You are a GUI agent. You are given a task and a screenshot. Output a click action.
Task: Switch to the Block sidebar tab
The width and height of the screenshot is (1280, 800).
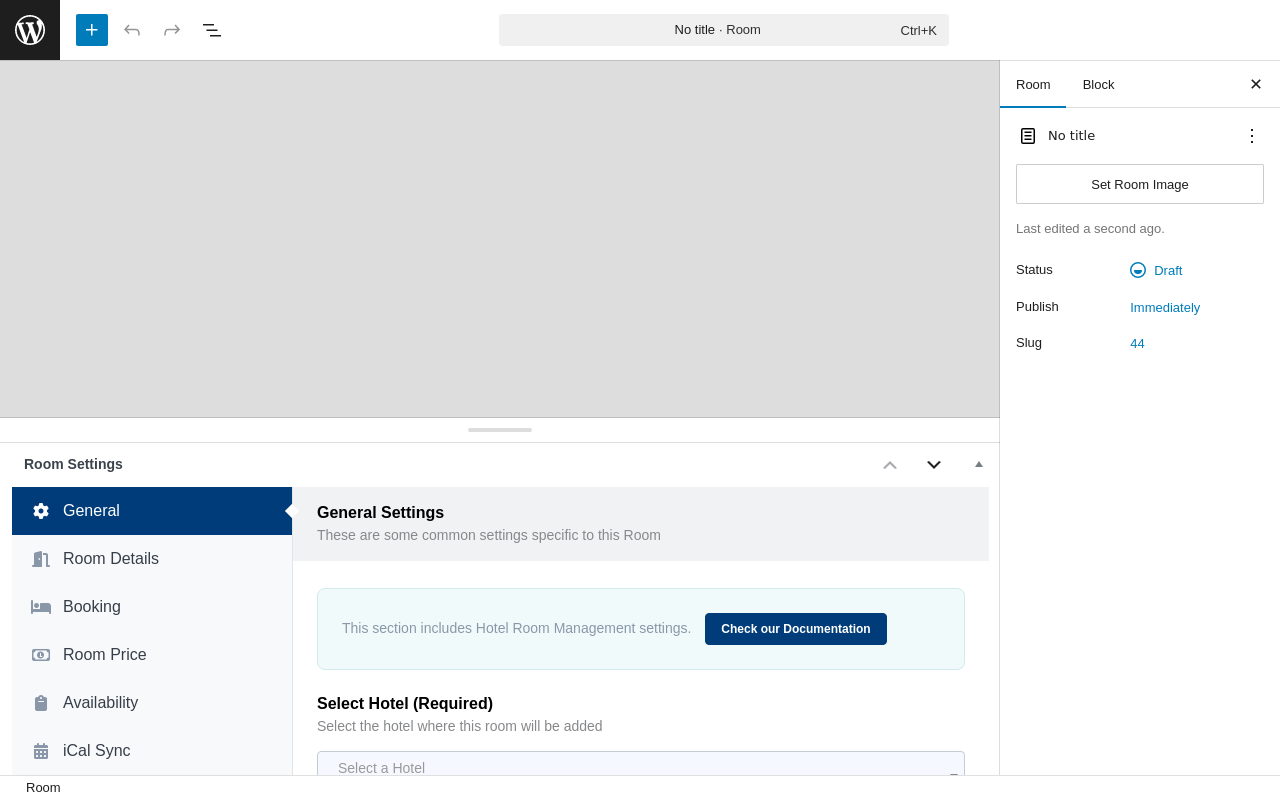tap(1098, 85)
